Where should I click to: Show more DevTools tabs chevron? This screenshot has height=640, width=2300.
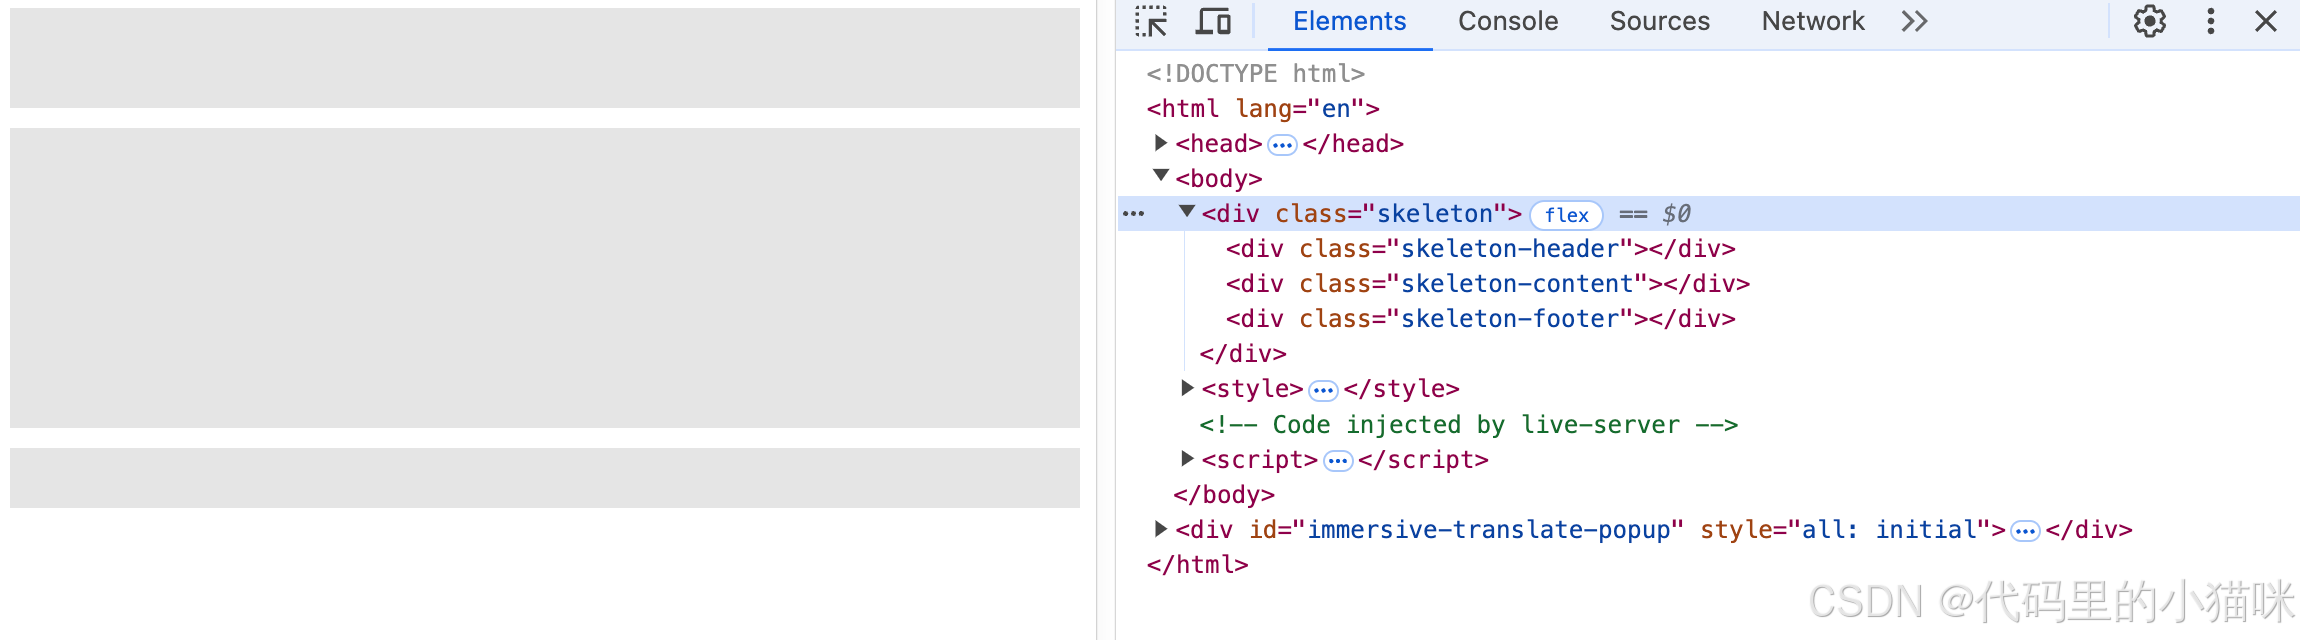pyautogui.click(x=1914, y=21)
